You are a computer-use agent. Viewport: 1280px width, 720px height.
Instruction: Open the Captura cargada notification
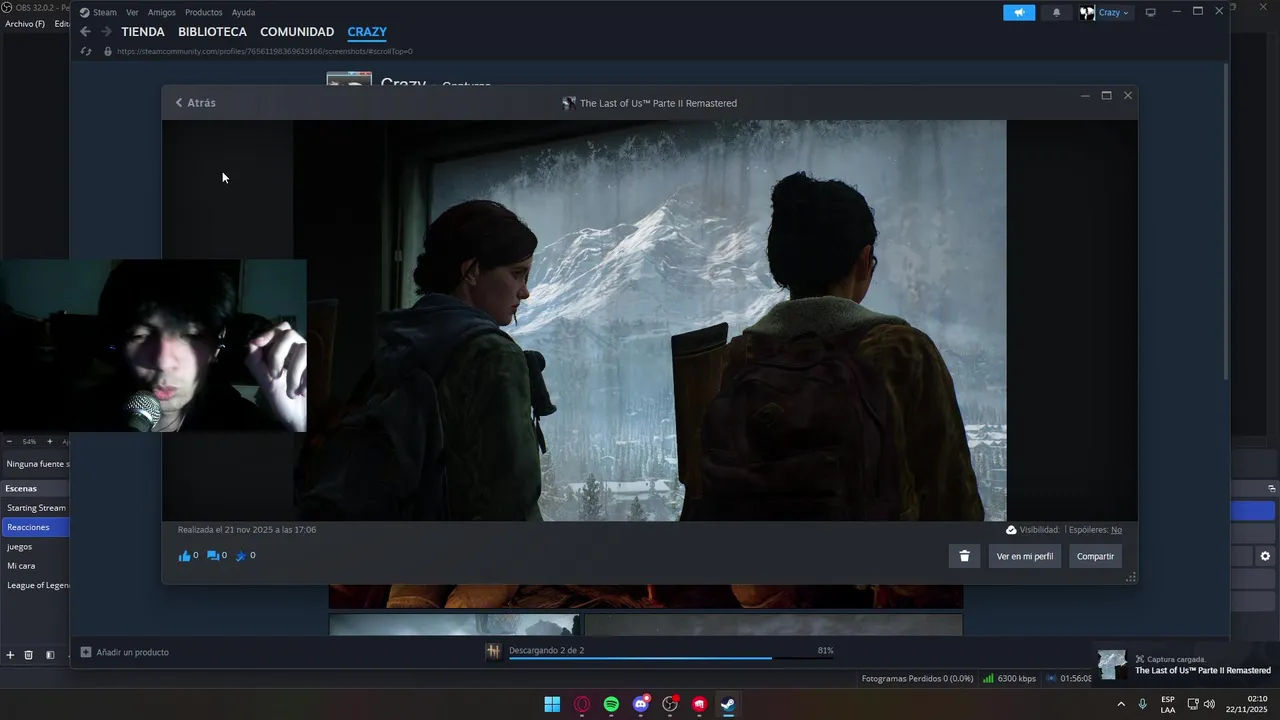click(x=1185, y=665)
